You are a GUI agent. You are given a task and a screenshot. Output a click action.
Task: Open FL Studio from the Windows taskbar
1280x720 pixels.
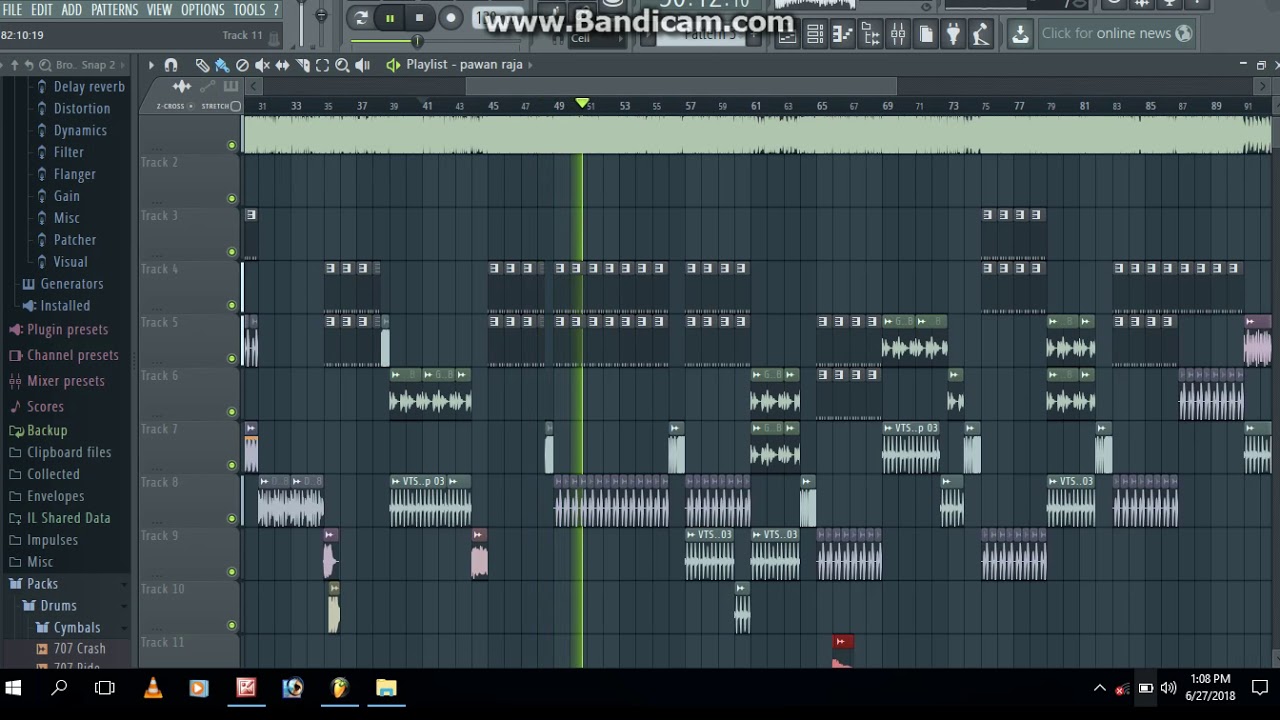(339, 688)
